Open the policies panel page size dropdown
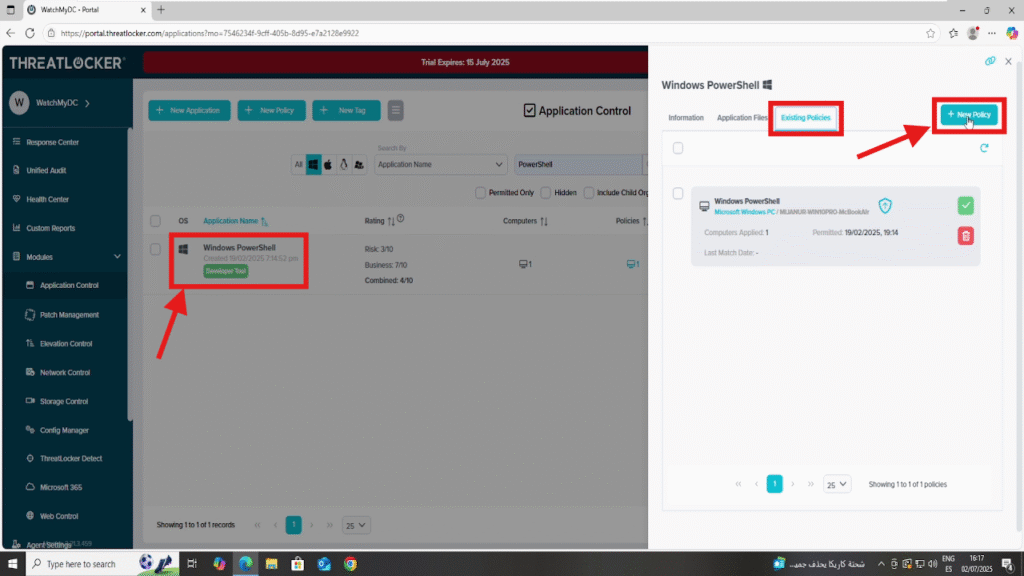1024x576 pixels. [x=837, y=485]
